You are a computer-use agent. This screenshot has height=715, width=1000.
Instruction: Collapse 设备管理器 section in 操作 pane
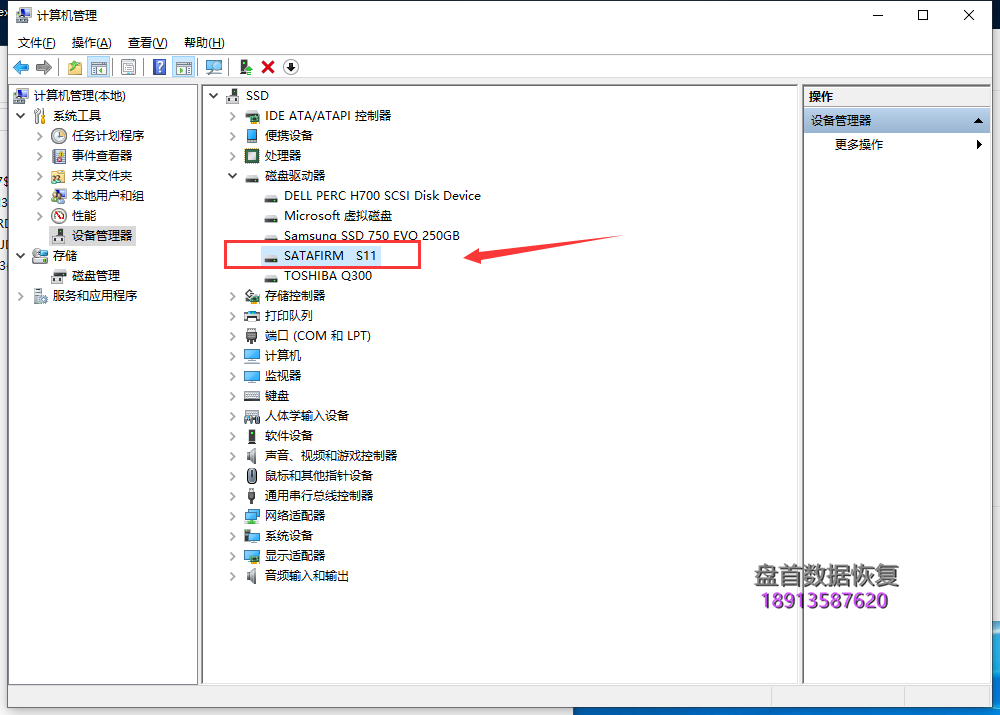[978, 121]
